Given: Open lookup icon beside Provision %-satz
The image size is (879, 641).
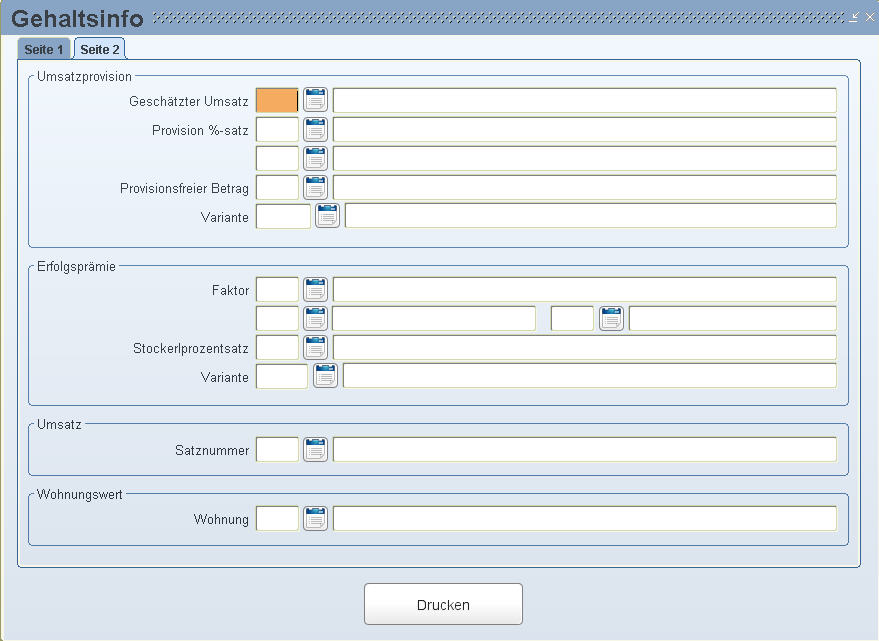Looking at the screenshot, I should click(315, 130).
